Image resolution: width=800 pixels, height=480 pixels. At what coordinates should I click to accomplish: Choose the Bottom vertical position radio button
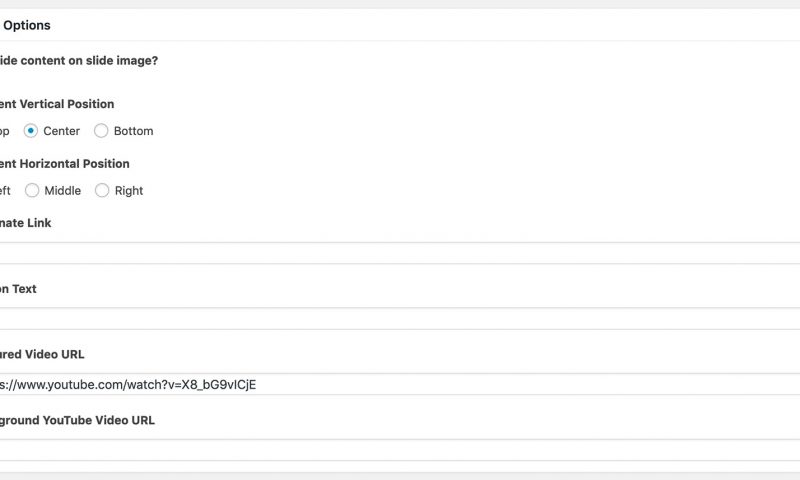click(101, 131)
